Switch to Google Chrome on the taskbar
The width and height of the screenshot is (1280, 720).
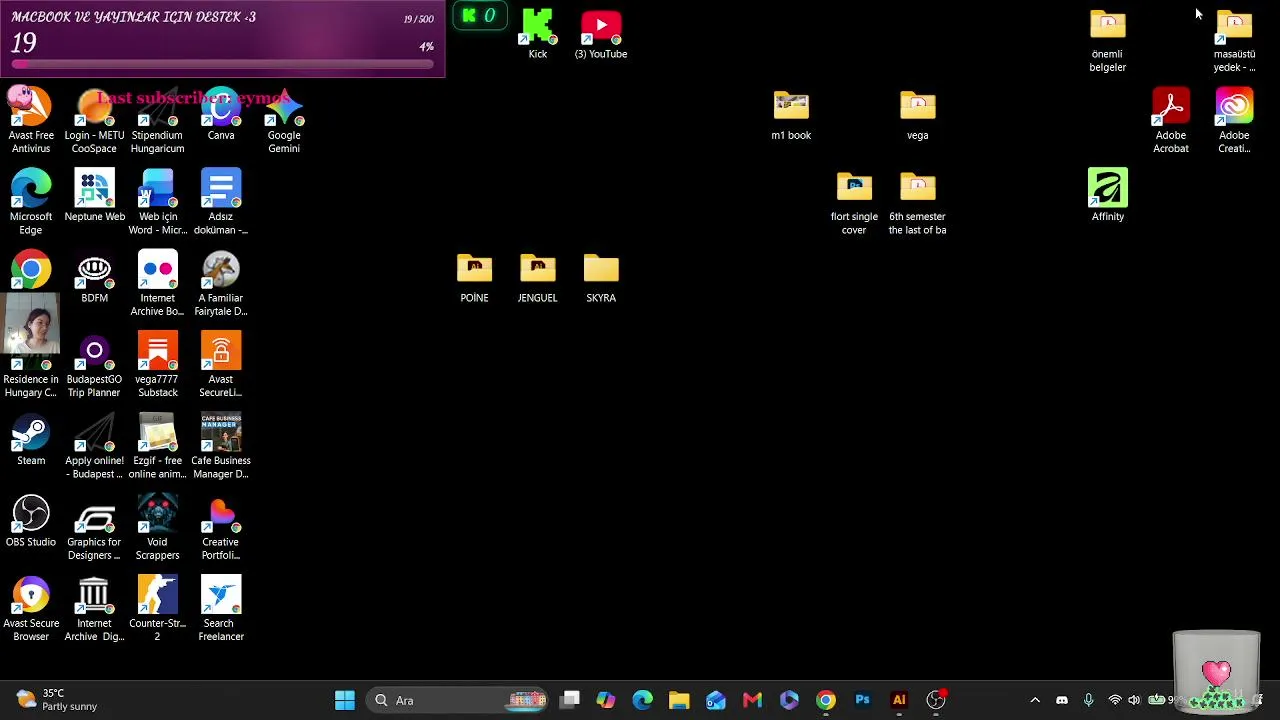click(826, 700)
